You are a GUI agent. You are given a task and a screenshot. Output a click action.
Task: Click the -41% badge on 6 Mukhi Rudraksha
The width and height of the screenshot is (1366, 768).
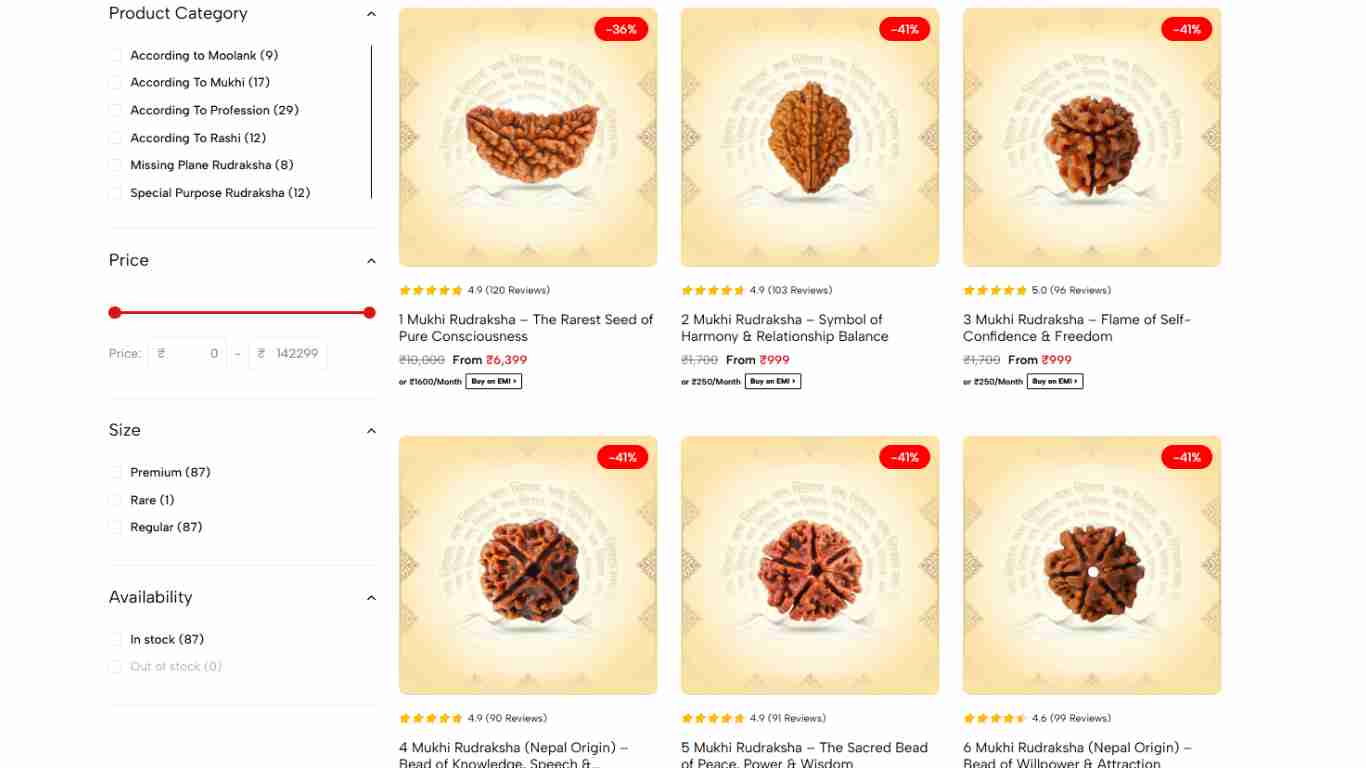click(x=1186, y=457)
